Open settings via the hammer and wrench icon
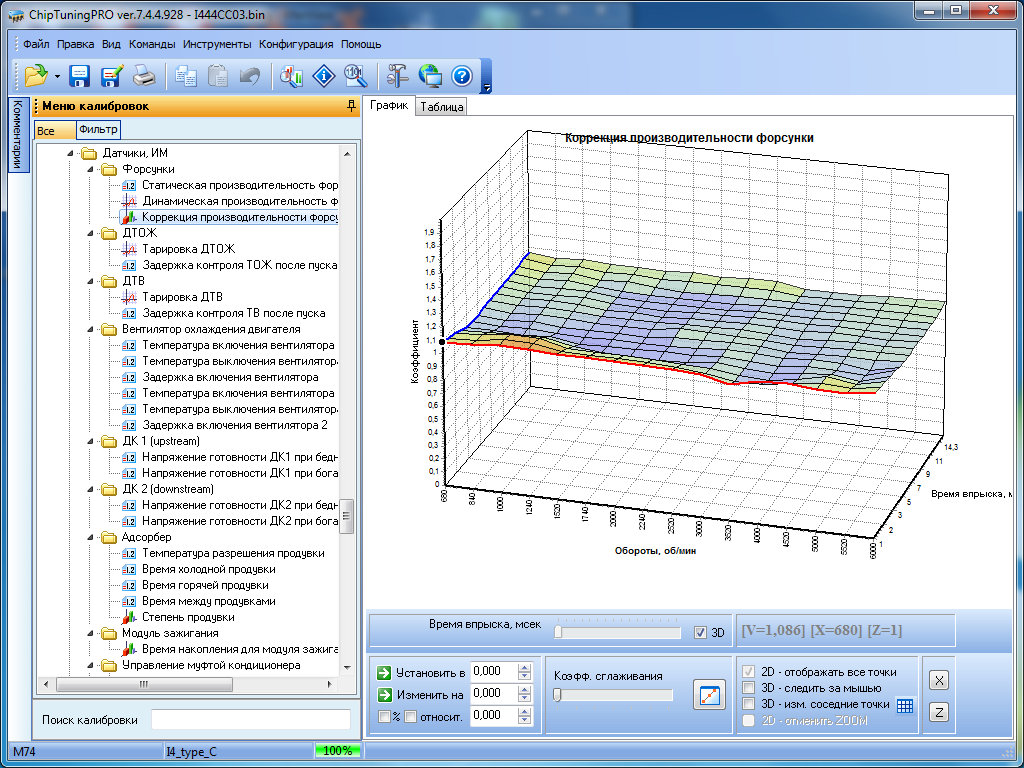This screenshot has height=768, width=1024. coord(397,75)
